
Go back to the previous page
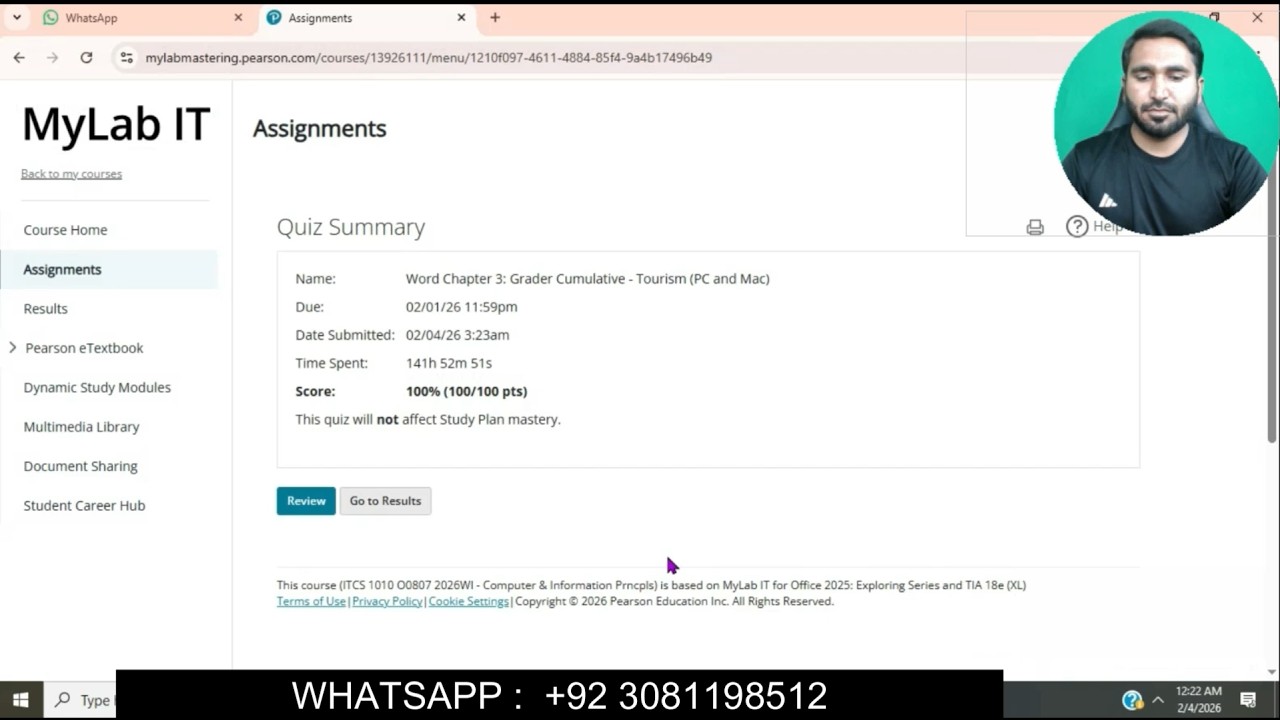click(19, 58)
